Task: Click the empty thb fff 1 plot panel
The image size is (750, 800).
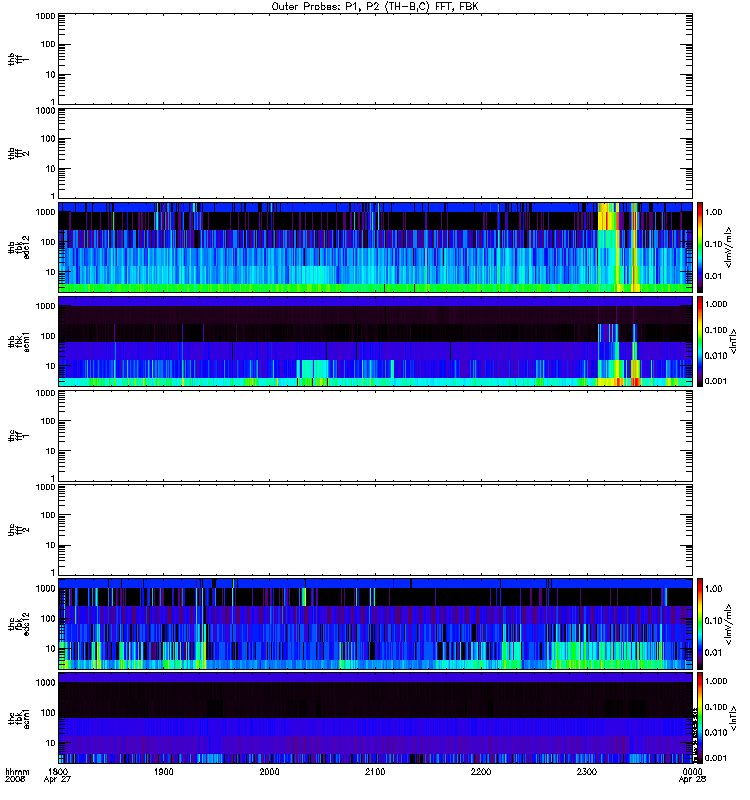Action: 375,60
